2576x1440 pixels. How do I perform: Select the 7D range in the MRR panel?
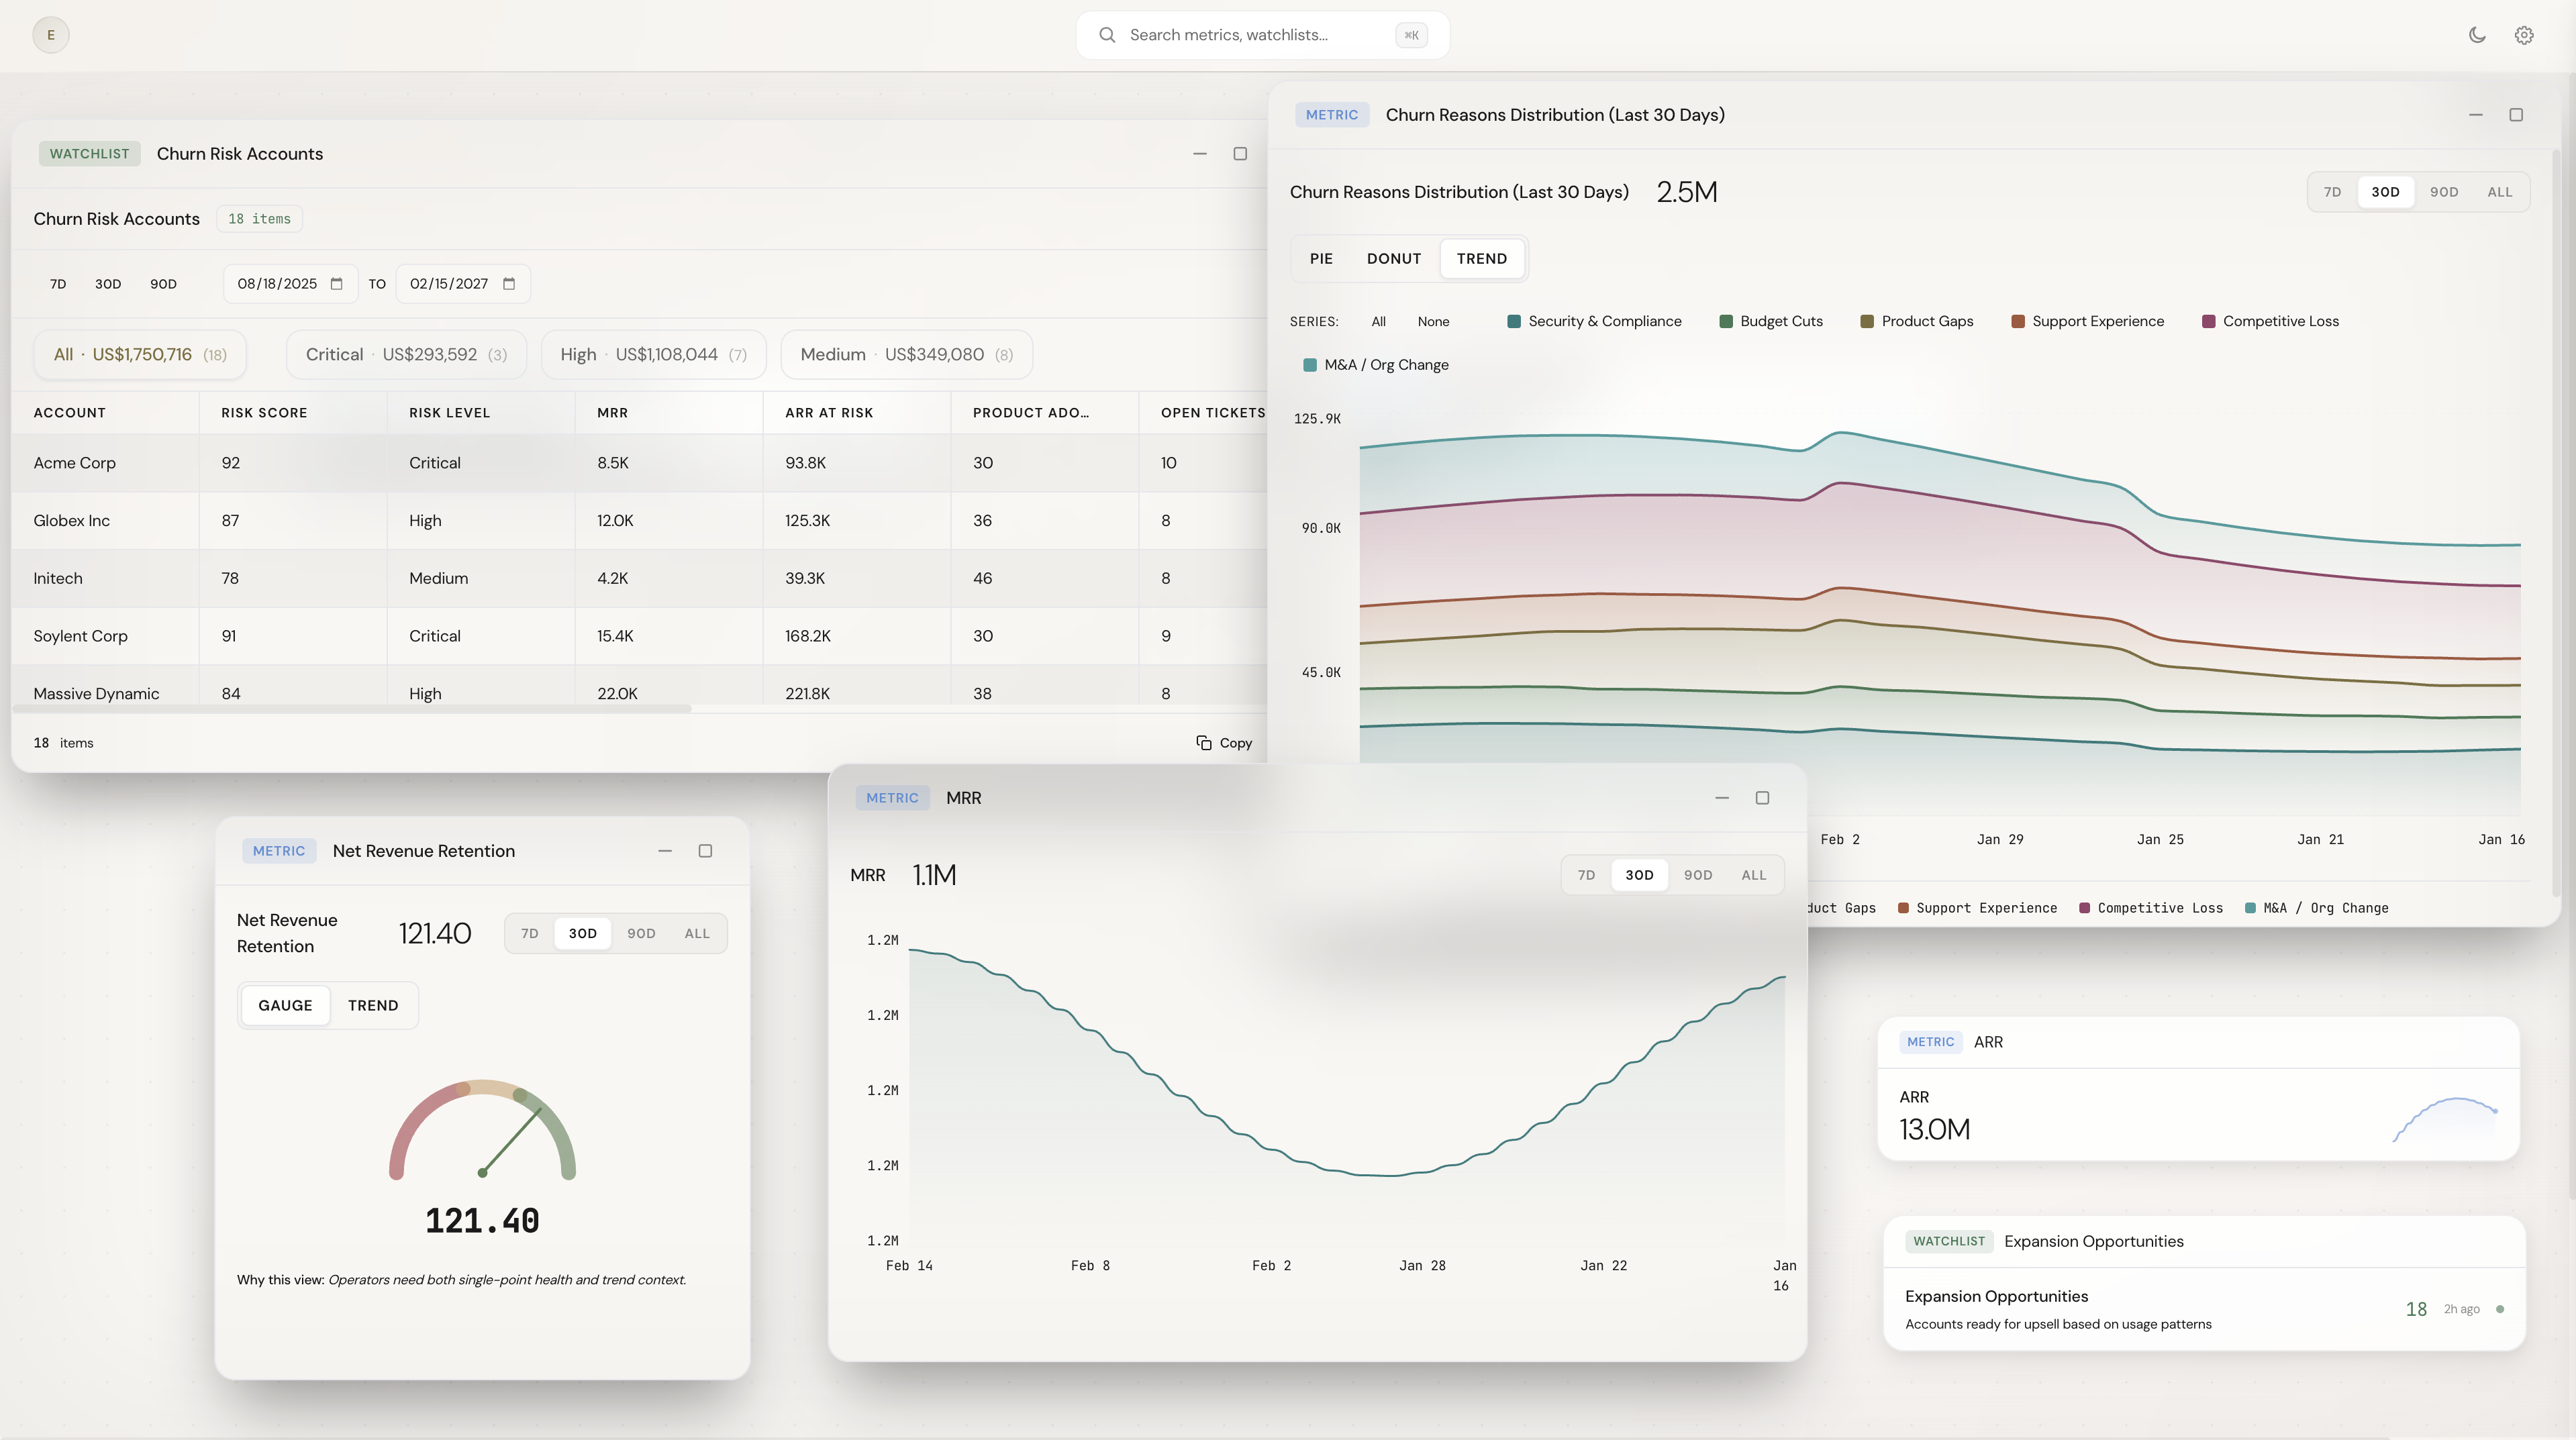[1586, 874]
